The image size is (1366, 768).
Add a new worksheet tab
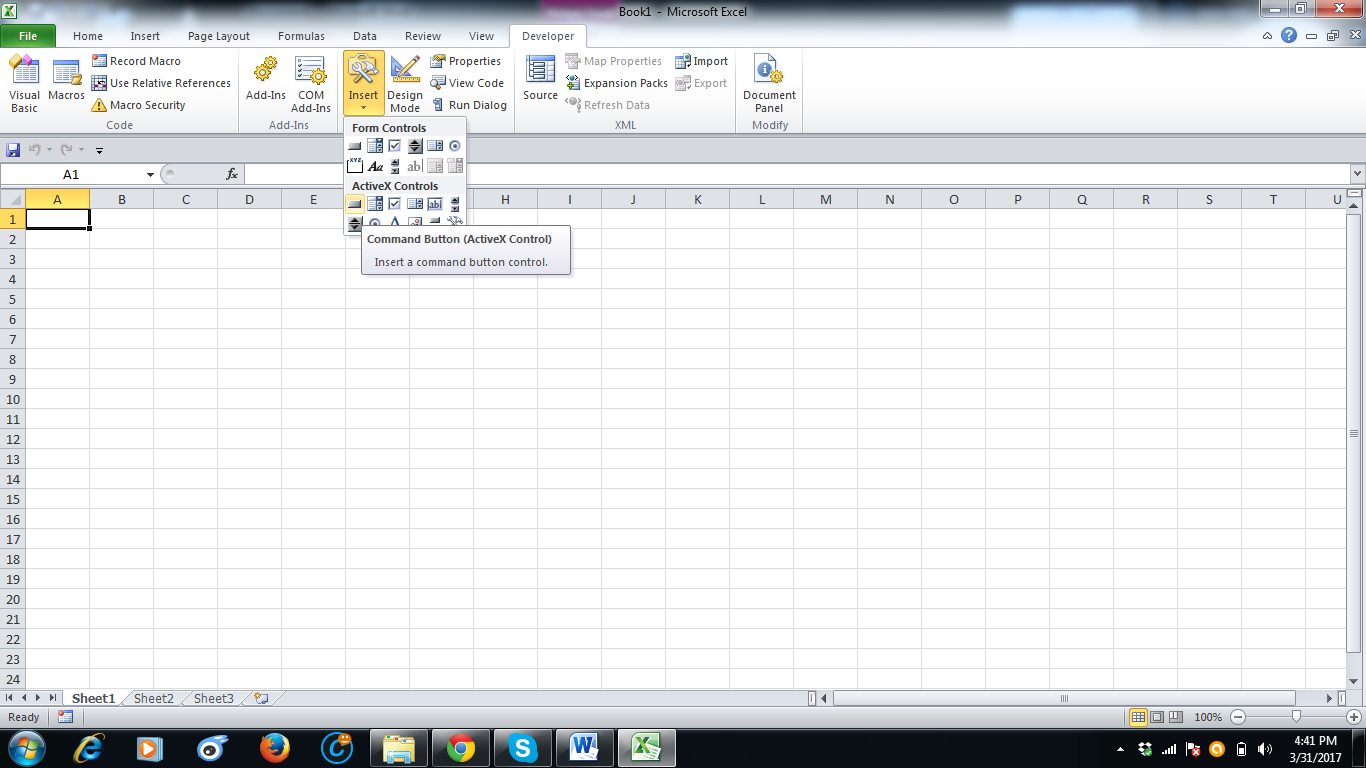click(x=261, y=698)
